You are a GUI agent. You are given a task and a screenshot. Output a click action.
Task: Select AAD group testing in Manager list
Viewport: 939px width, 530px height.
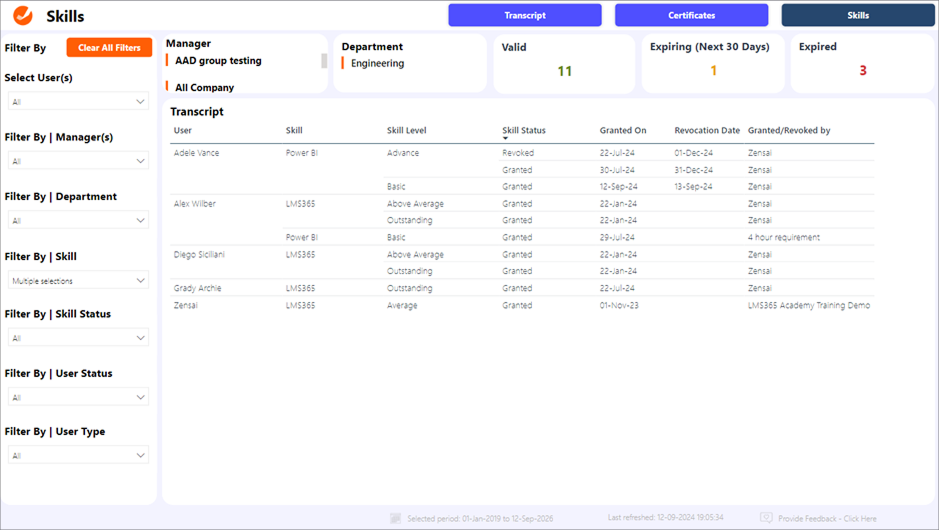coord(218,61)
